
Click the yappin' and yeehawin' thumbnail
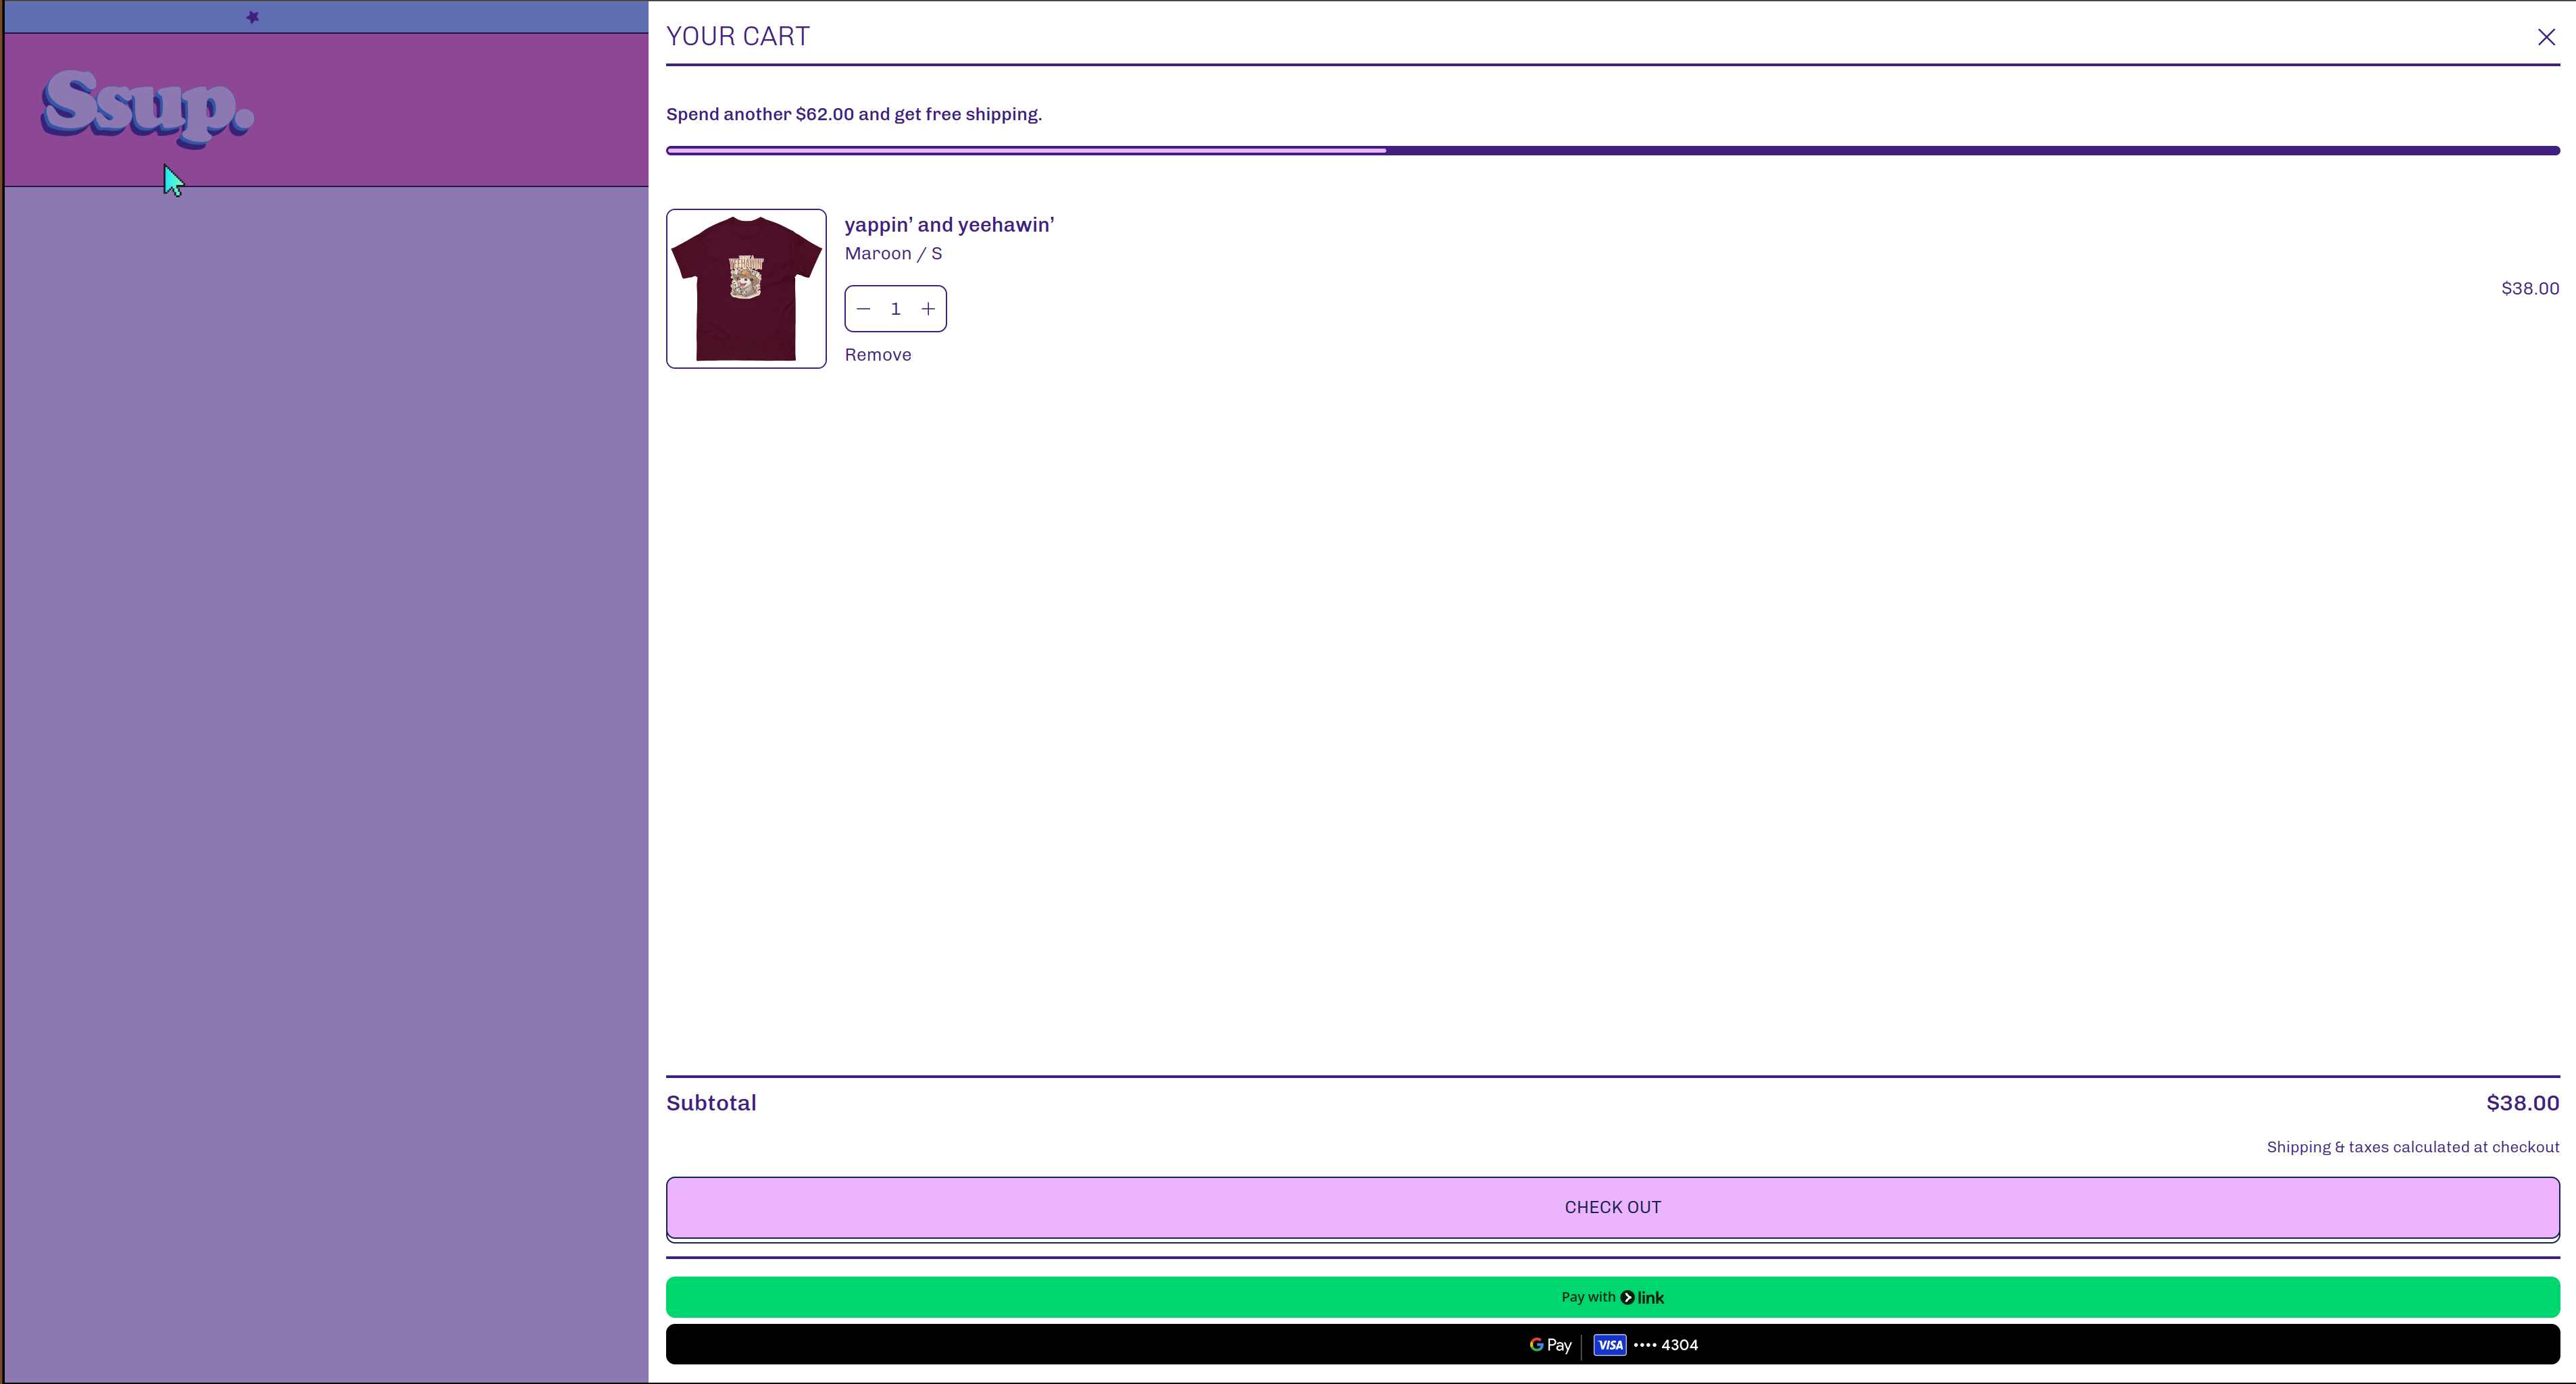(x=745, y=288)
